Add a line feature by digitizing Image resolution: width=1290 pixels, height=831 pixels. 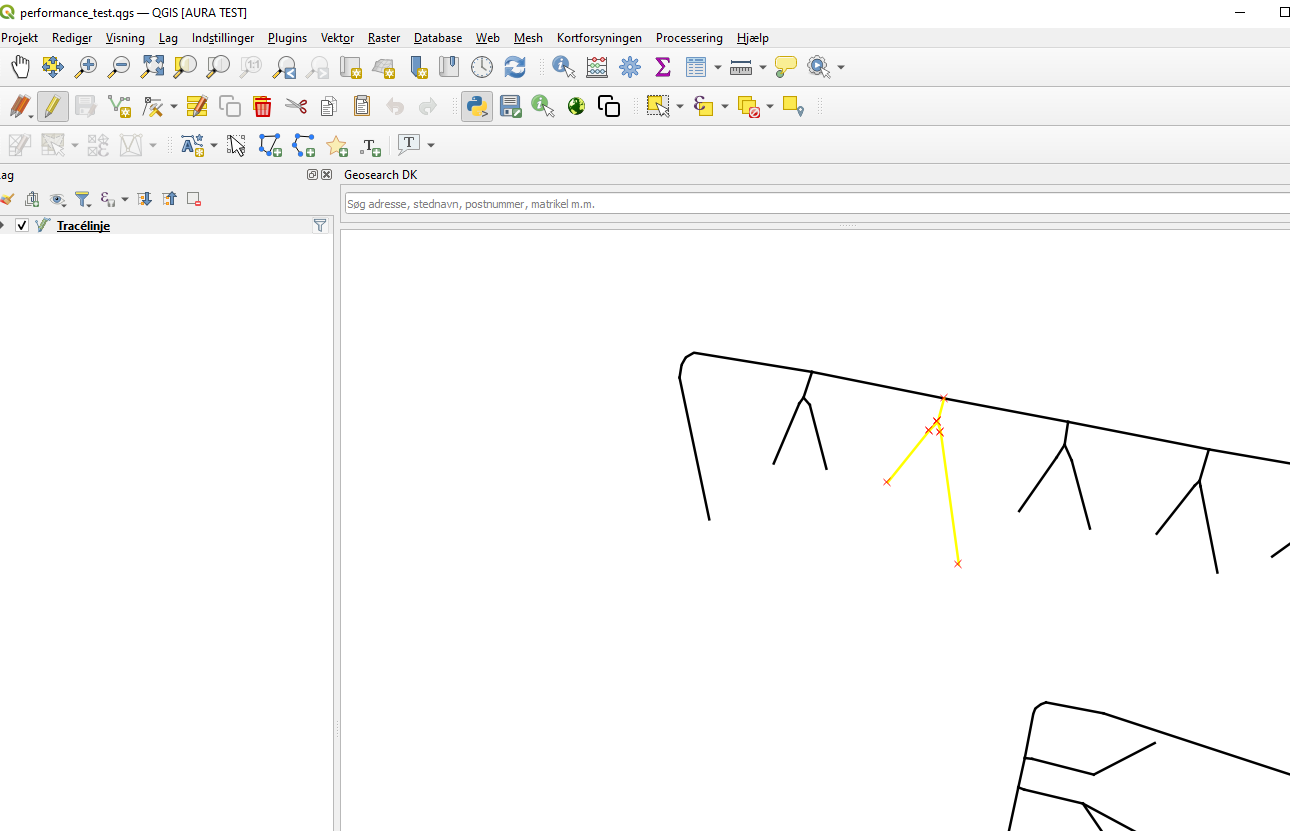coord(120,106)
